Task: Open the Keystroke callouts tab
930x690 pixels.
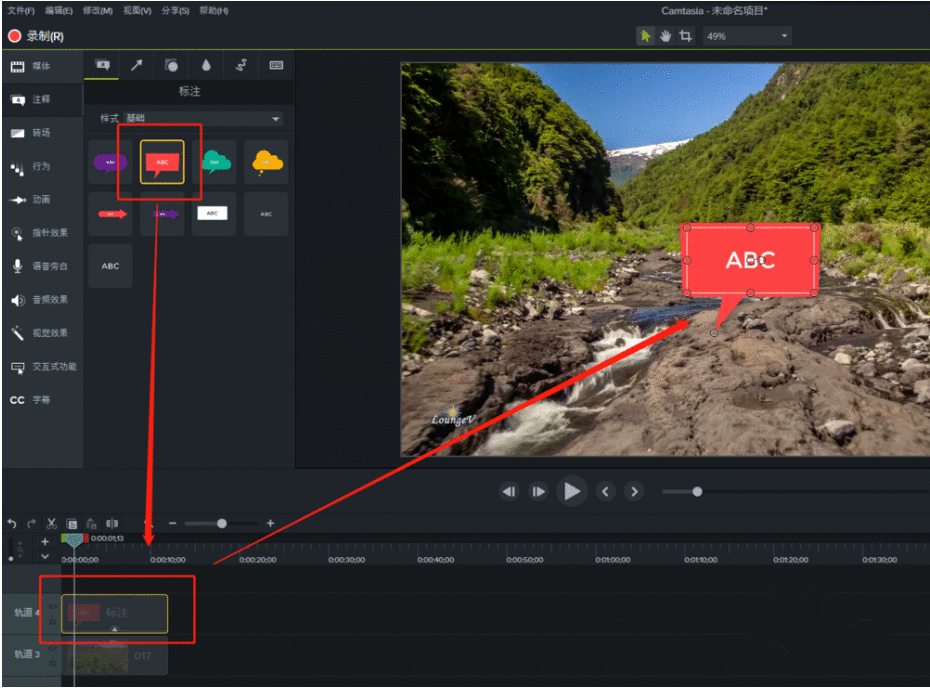Action: 275,66
